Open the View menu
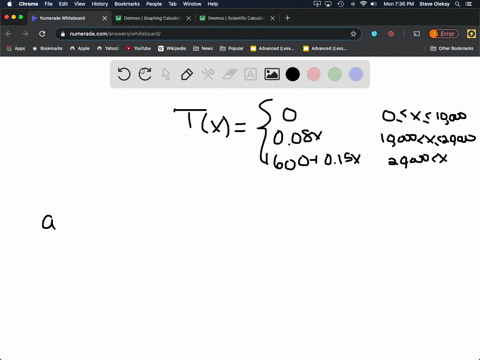The image size is (480, 360). click(79, 4)
